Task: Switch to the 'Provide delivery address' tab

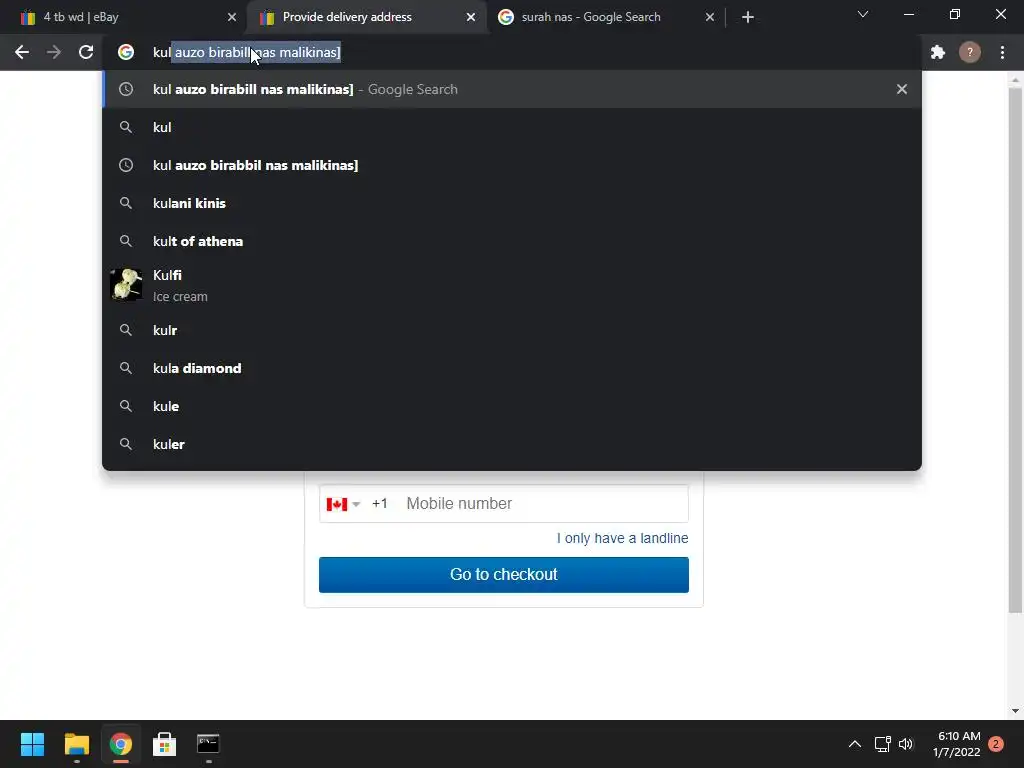Action: coord(366,18)
